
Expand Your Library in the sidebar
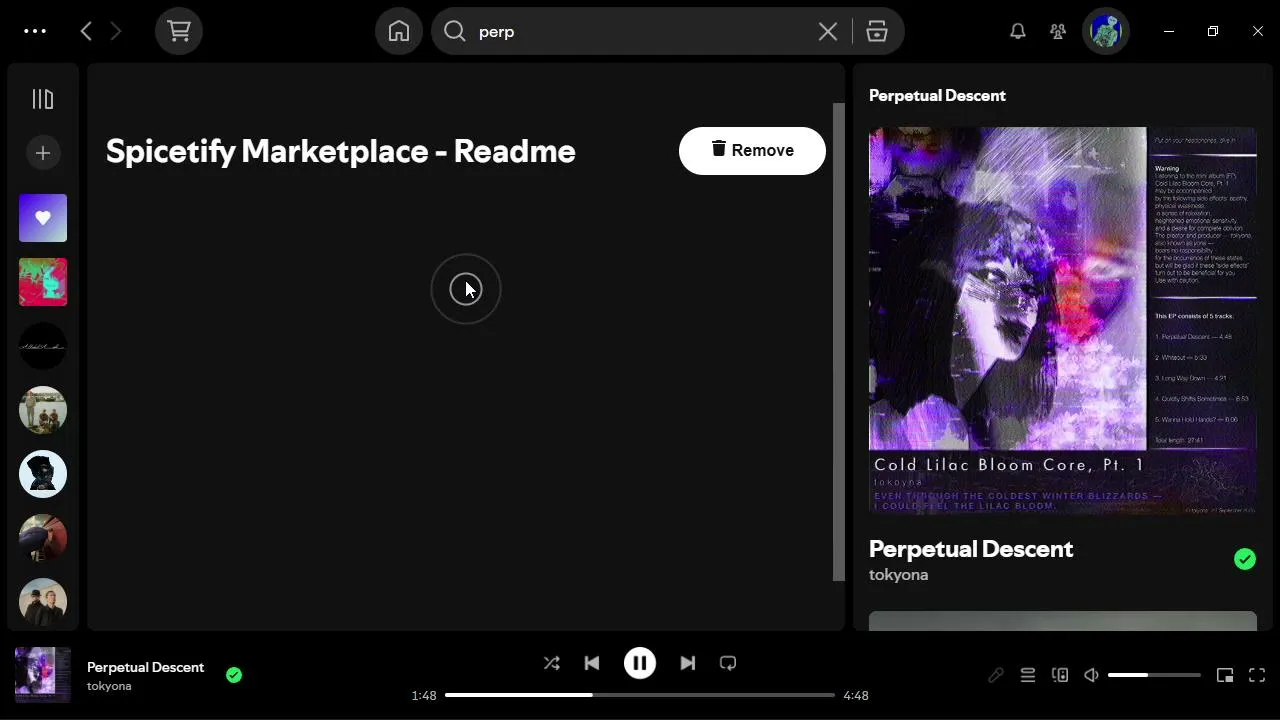pyautogui.click(x=43, y=99)
